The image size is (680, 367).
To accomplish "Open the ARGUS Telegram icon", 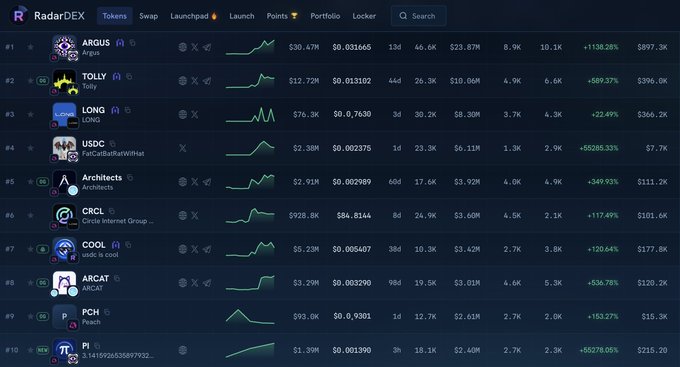I will tap(207, 47).
